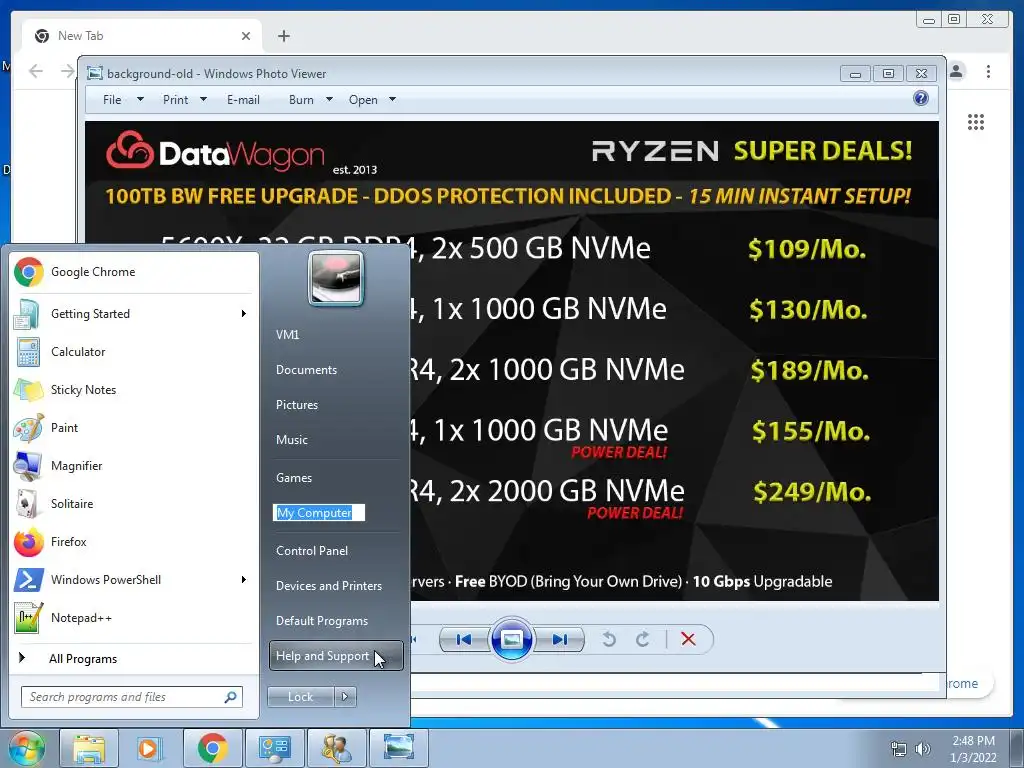
Task: Open Documents from Start menu
Action: tap(336, 370)
